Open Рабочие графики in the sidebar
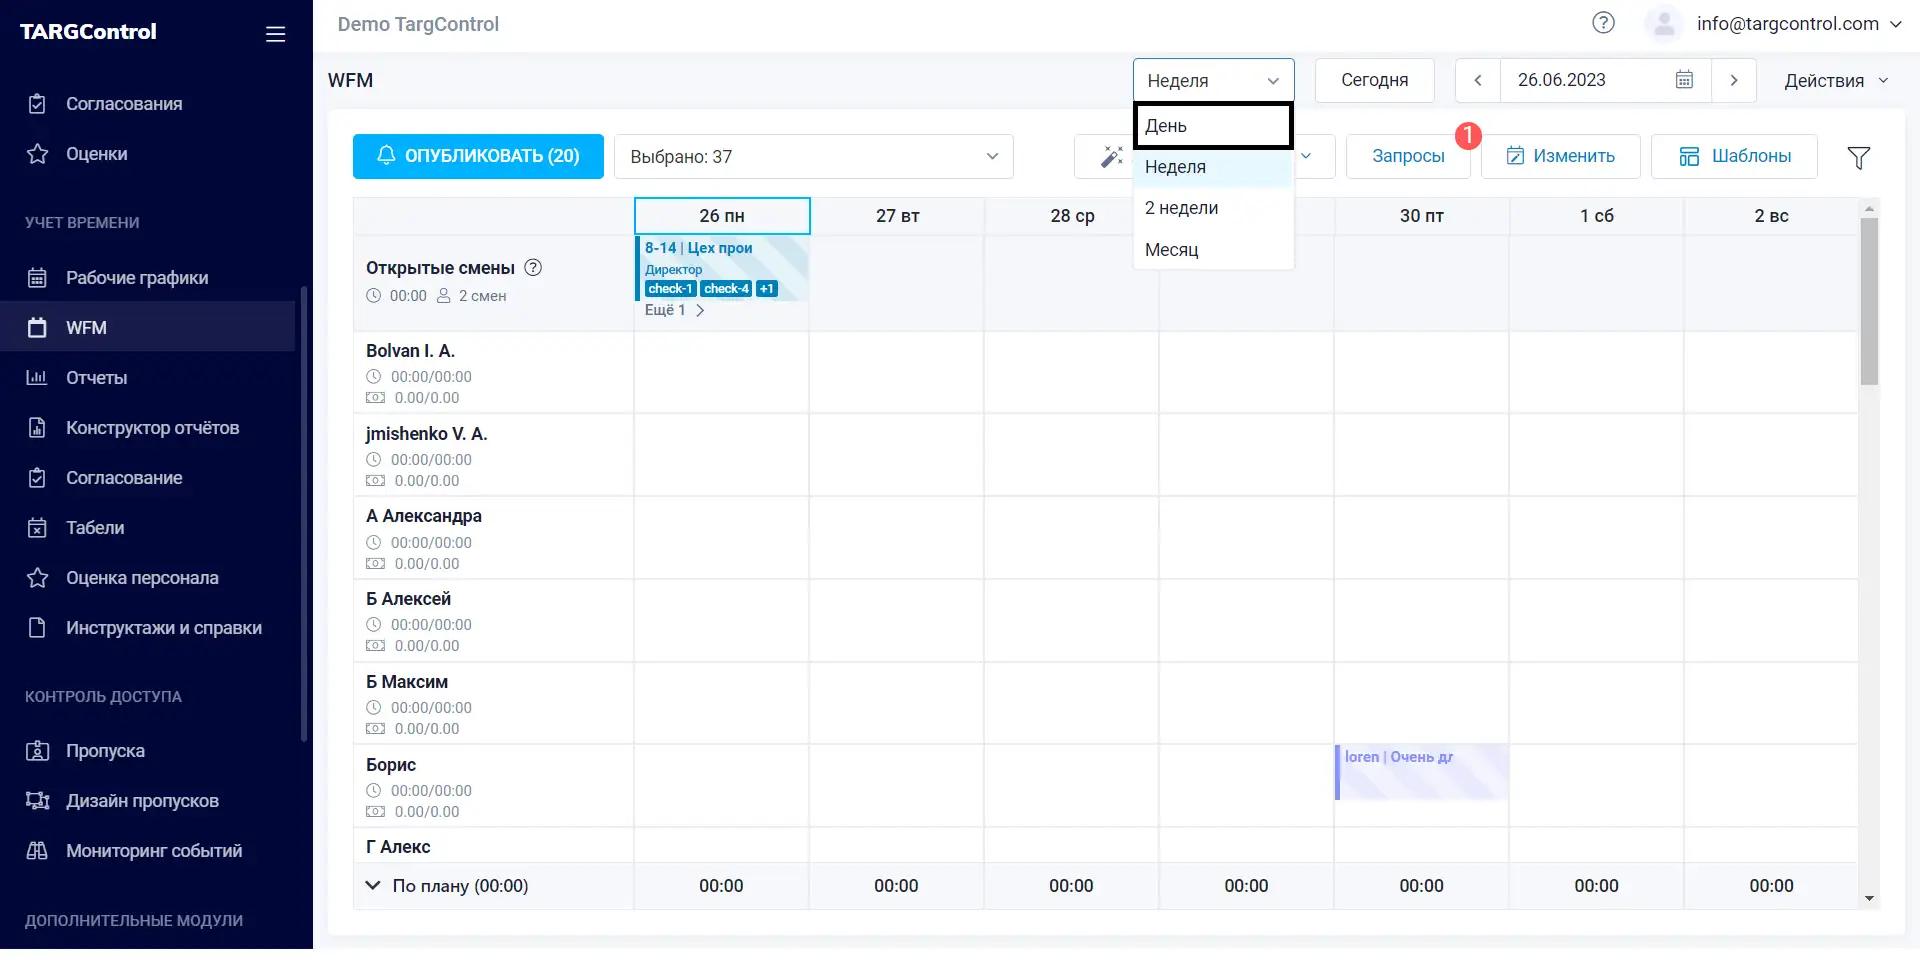The image size is (1920, 959). pyautogui.click(x=148, y=278)
